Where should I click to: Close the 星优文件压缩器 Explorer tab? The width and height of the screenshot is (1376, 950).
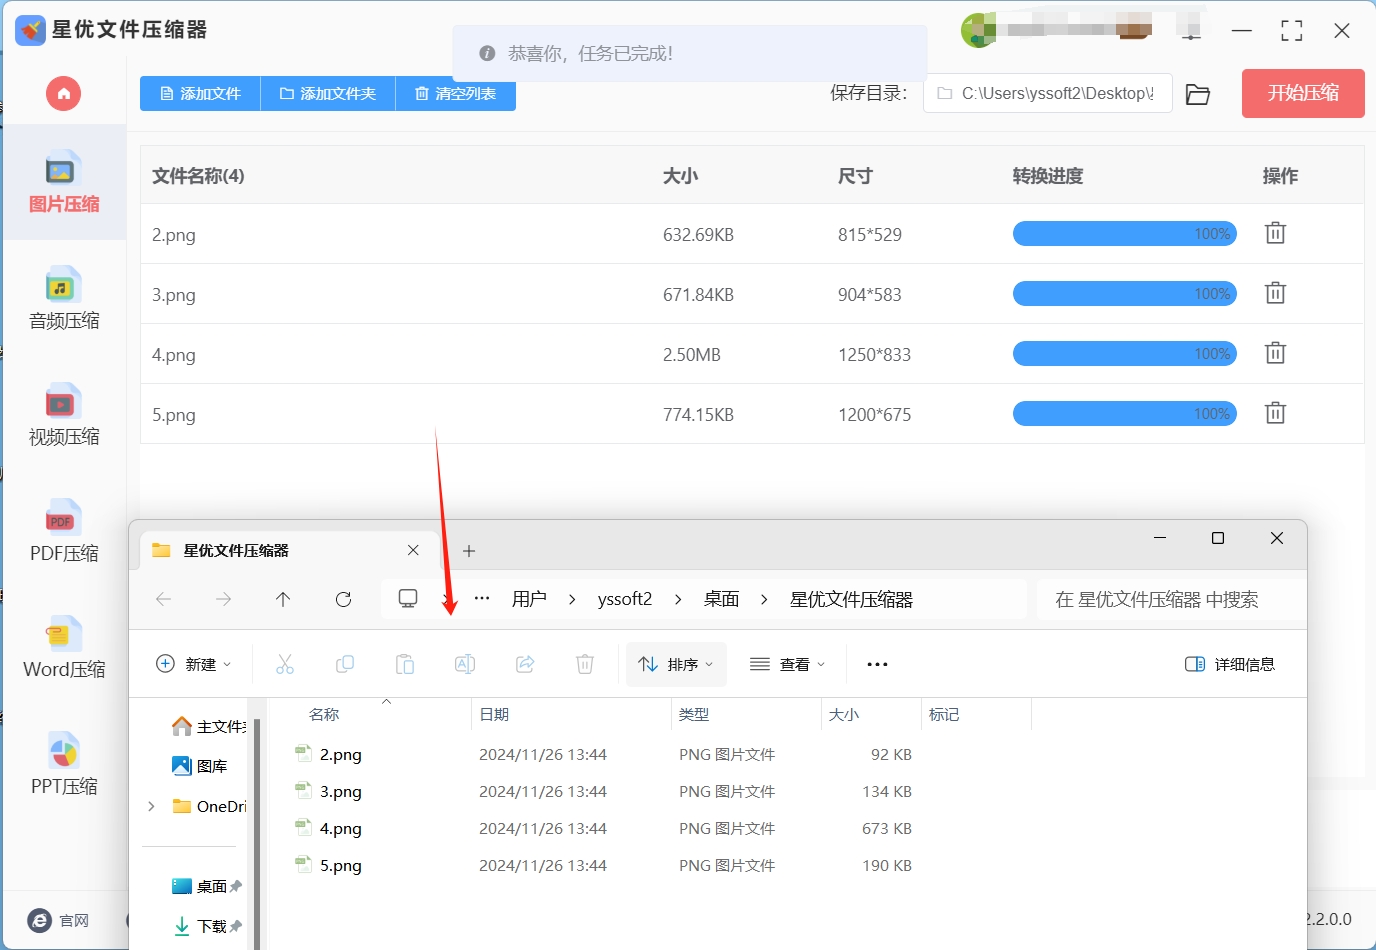coord(413,550)
